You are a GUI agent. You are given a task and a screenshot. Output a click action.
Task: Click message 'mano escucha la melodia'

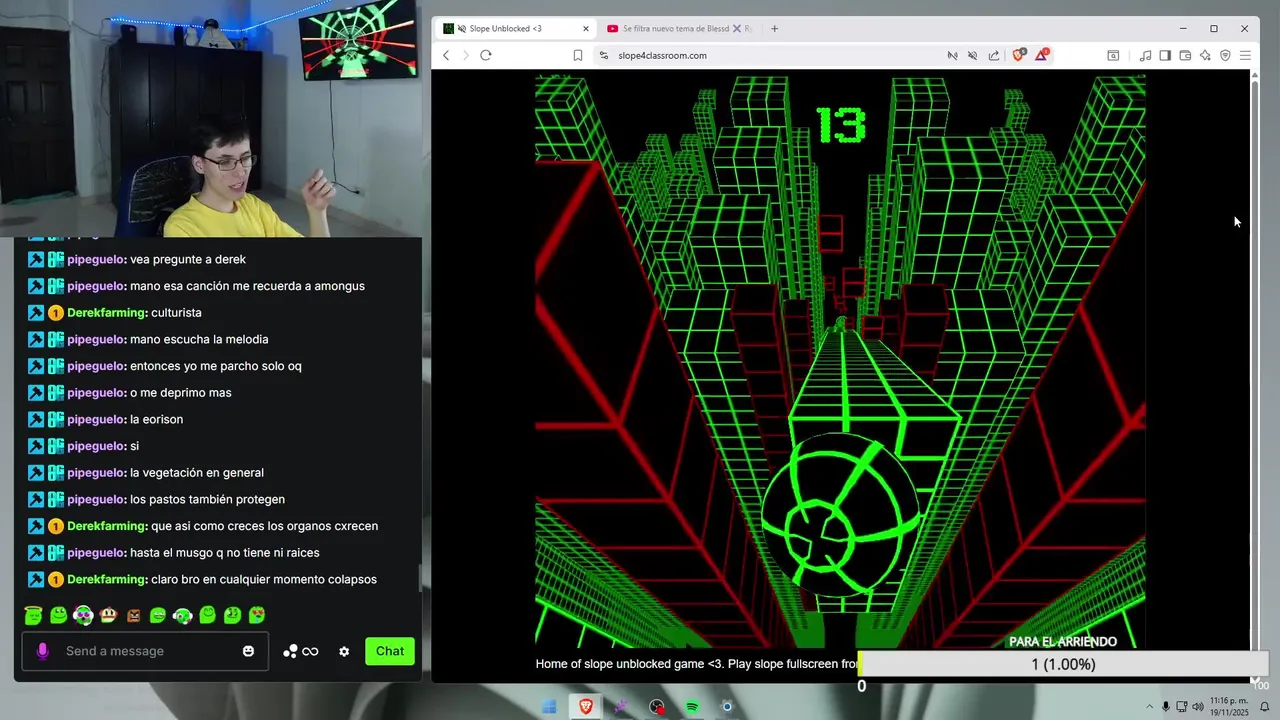199,340
